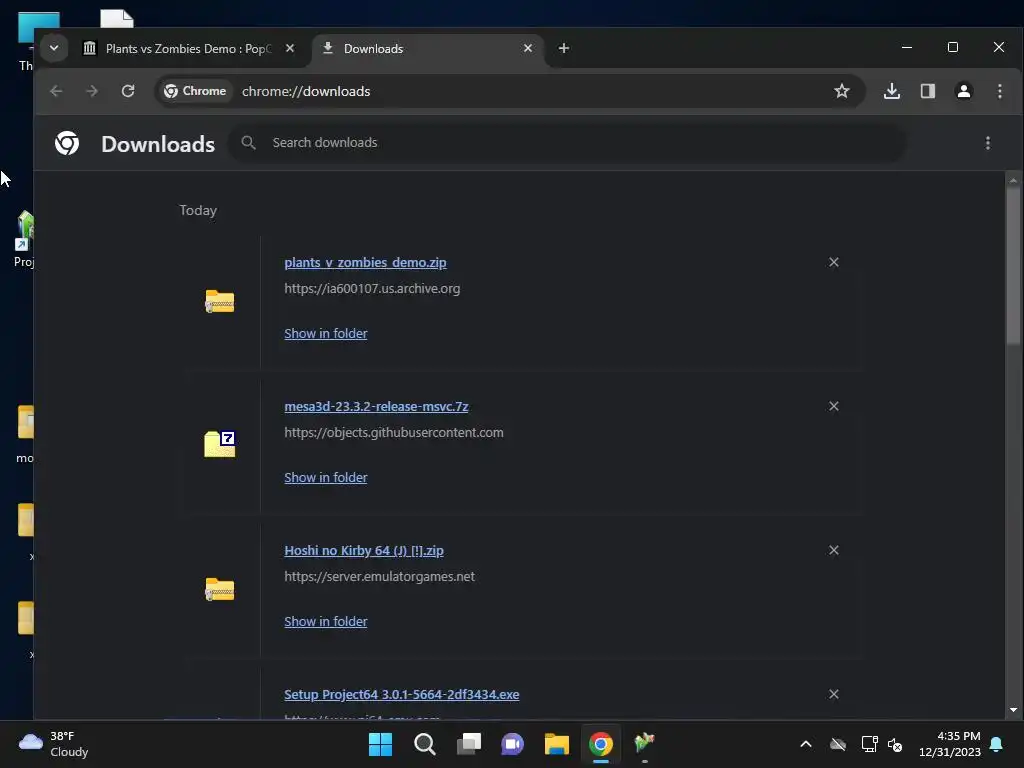Click the cloud sync tray icon
Image resolution: width=1024 pixels, height=768 pixels.
[838, 744]
